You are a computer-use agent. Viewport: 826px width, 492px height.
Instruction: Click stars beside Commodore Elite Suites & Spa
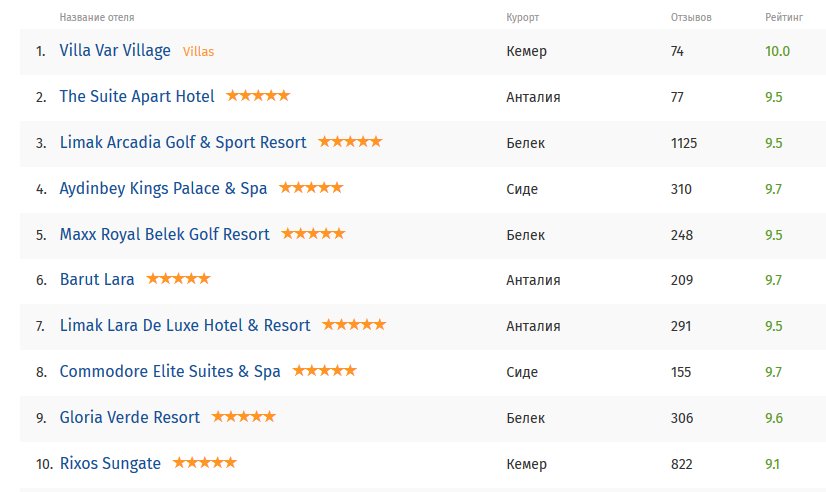point(324,371)
